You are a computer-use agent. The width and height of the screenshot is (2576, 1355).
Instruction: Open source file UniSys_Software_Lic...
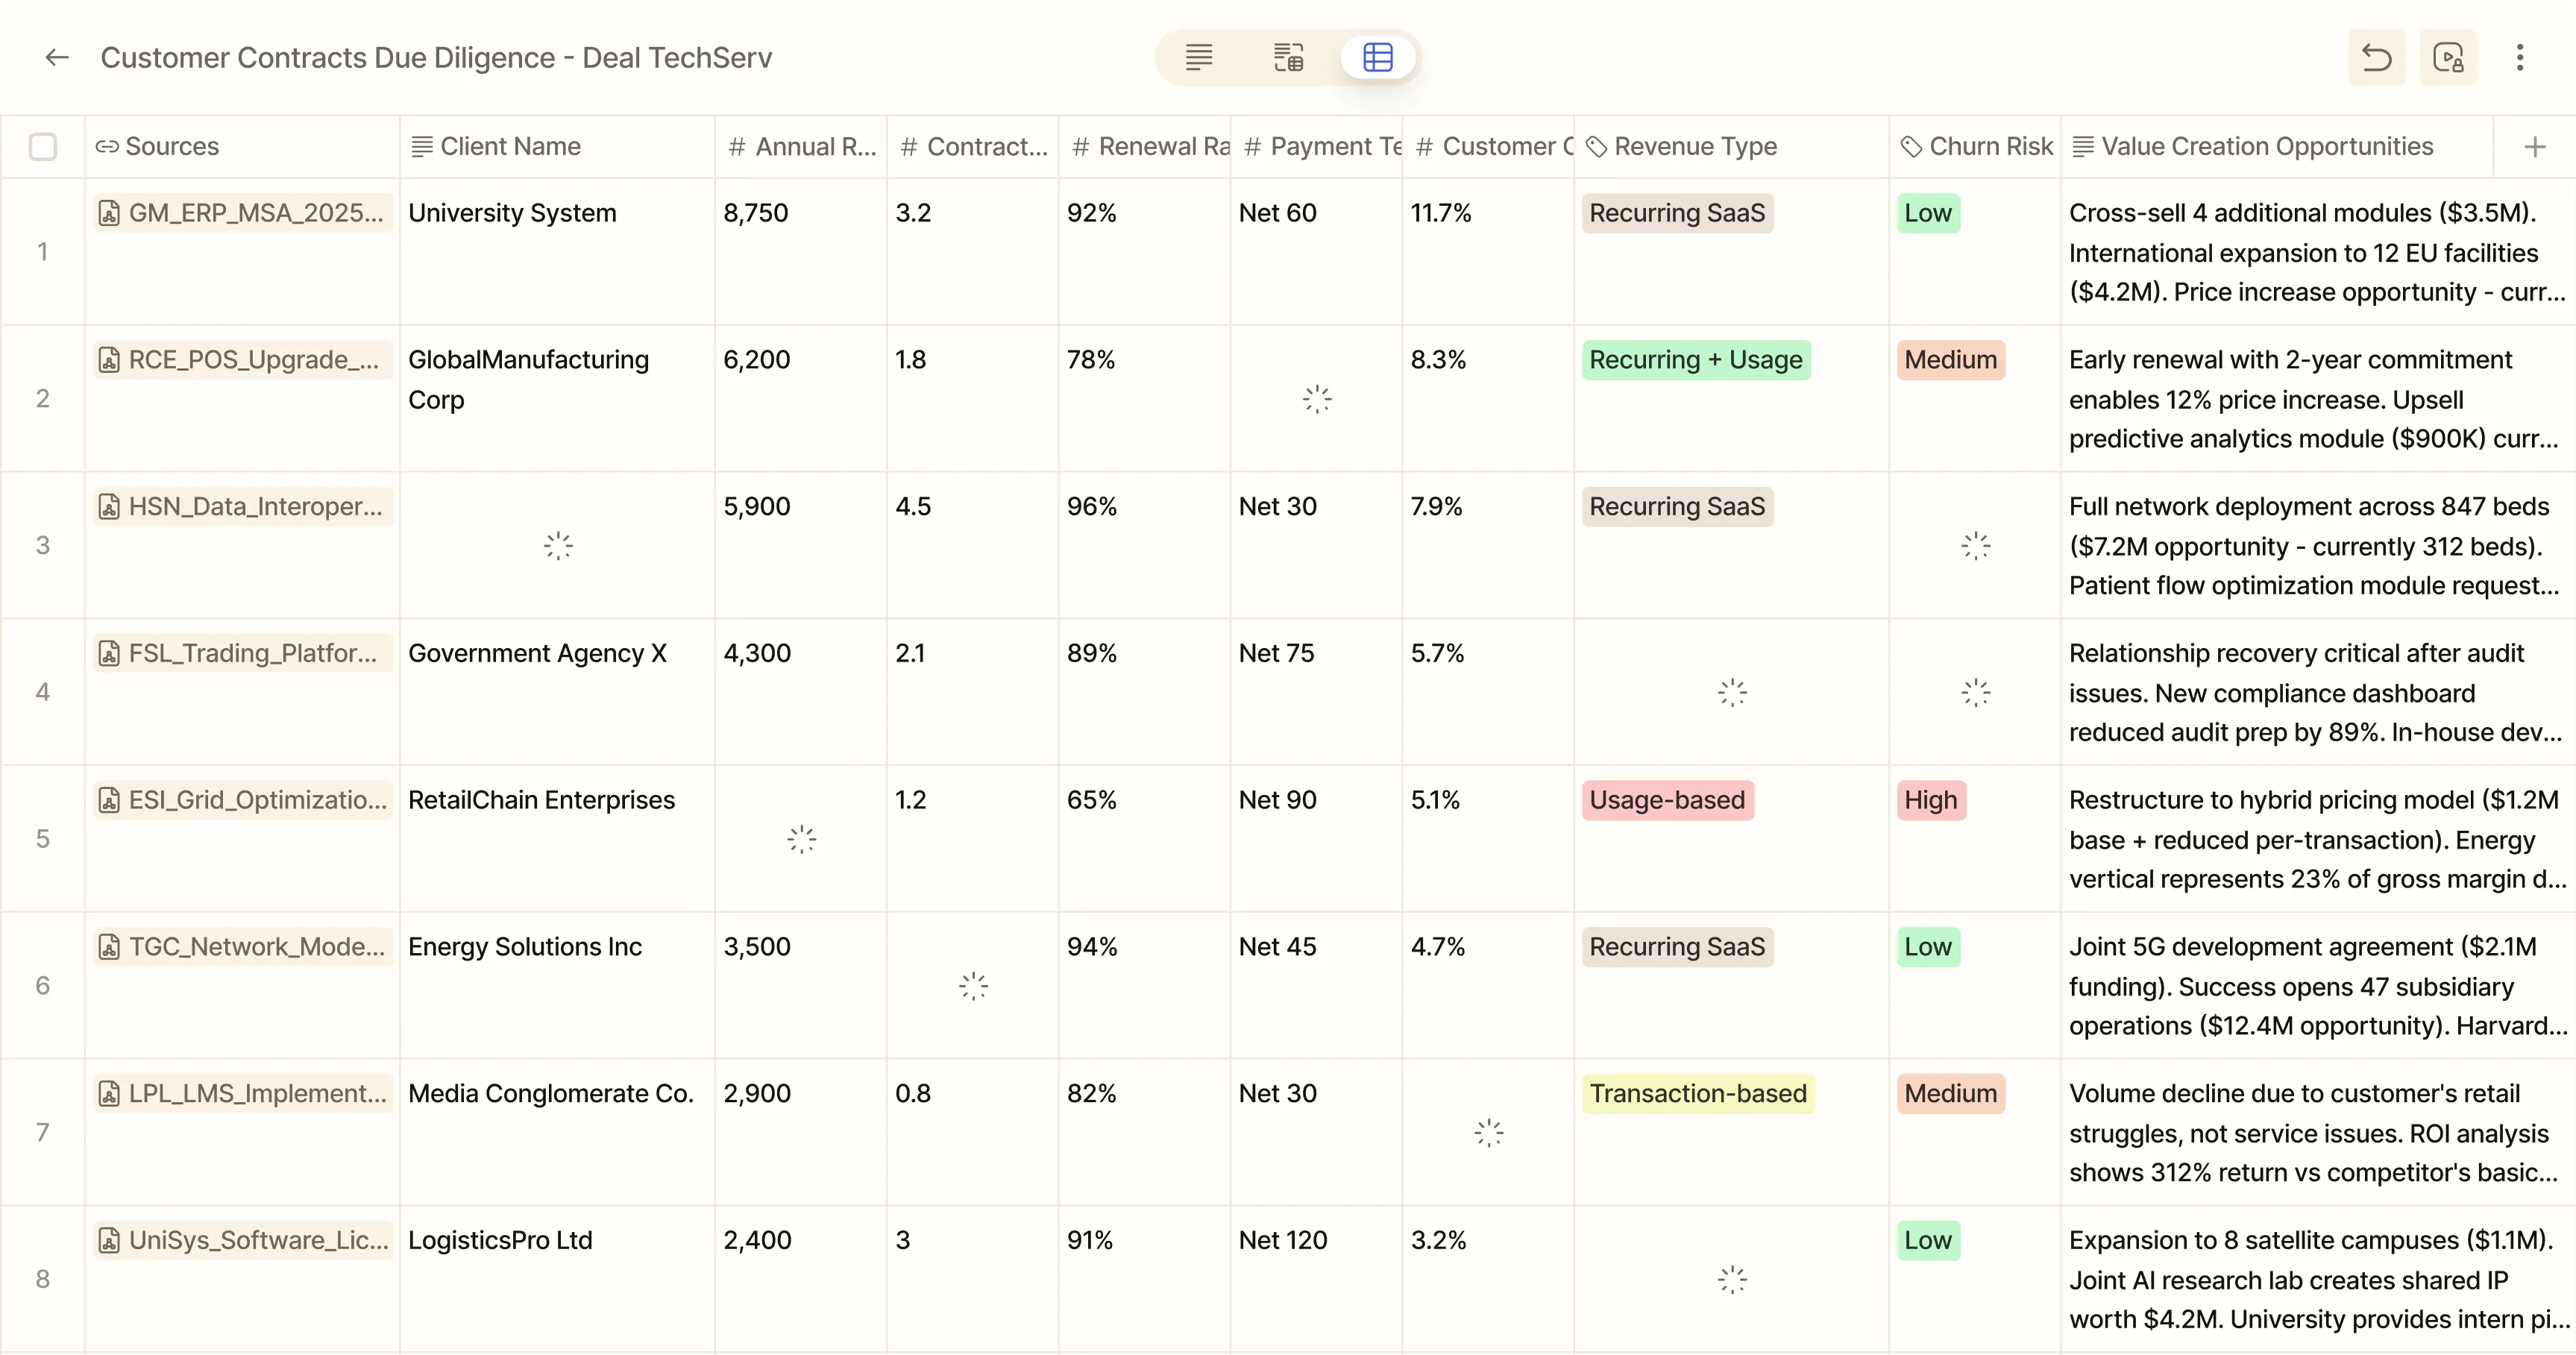(x=242, y=1240)
